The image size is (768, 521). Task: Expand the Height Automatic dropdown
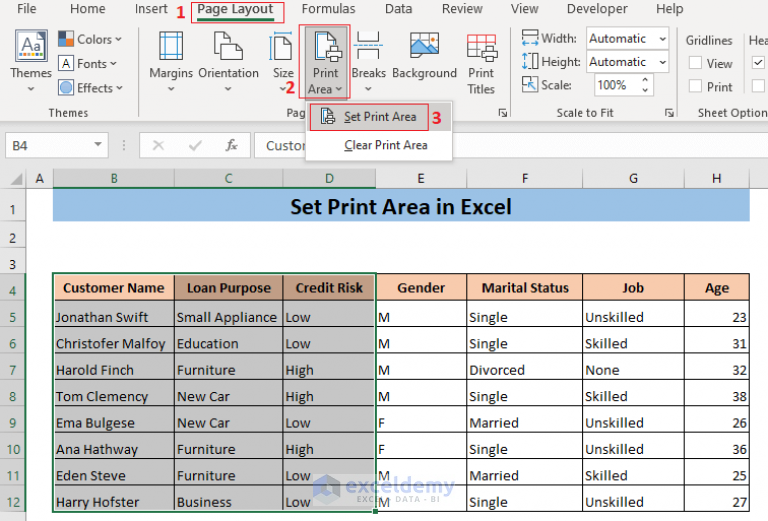pyautogui.click(x=662, y=62)
